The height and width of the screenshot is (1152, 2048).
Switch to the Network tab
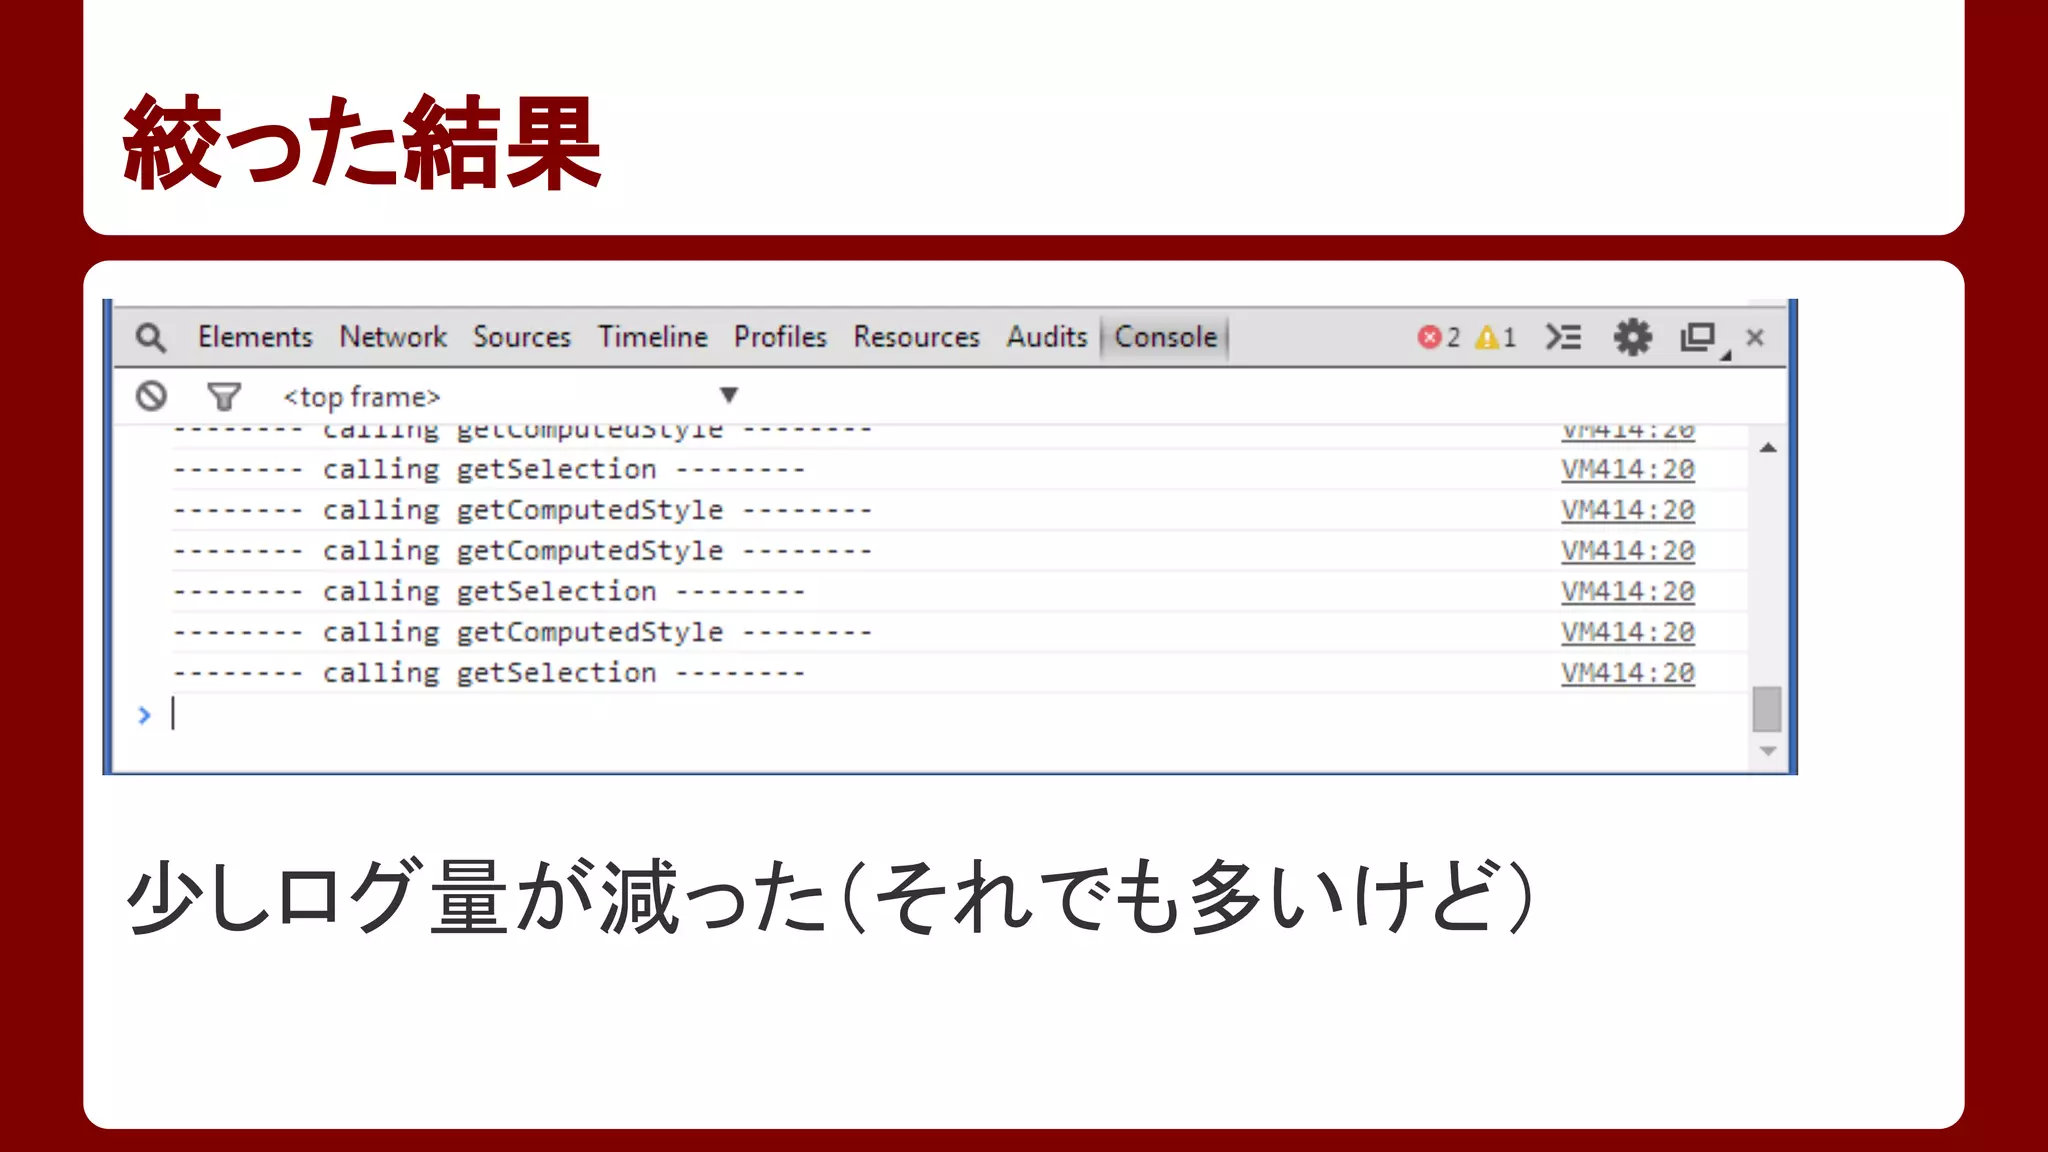393,337
